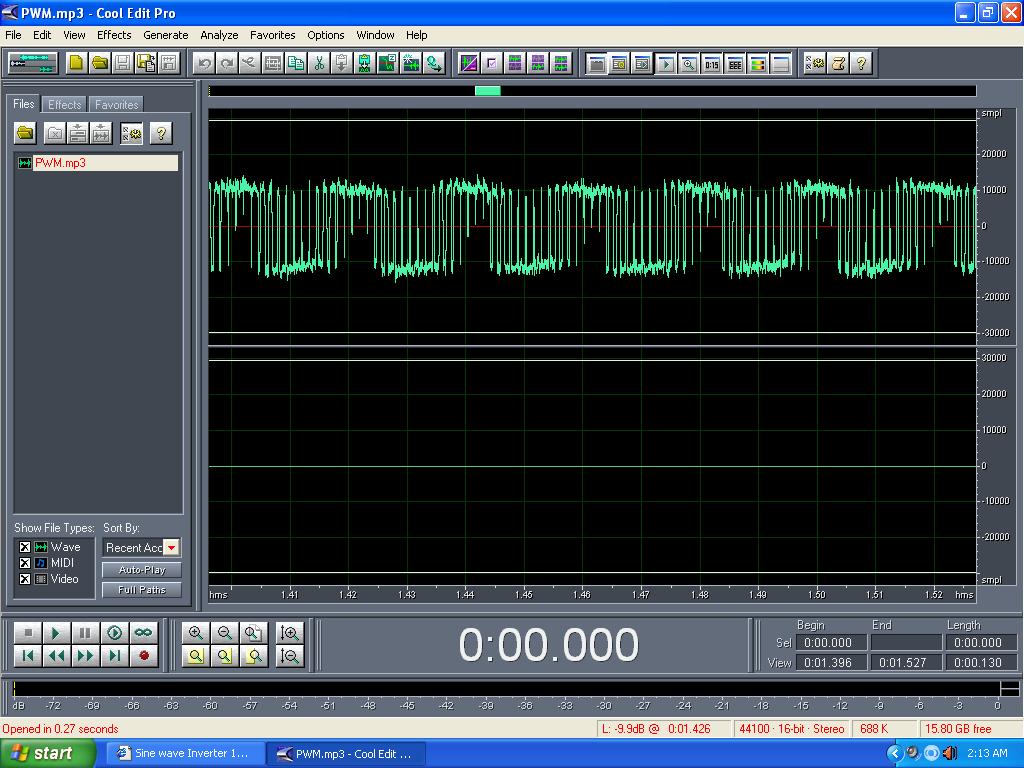
Task: Click the View Length field 0:00.130
Action: 980,662
